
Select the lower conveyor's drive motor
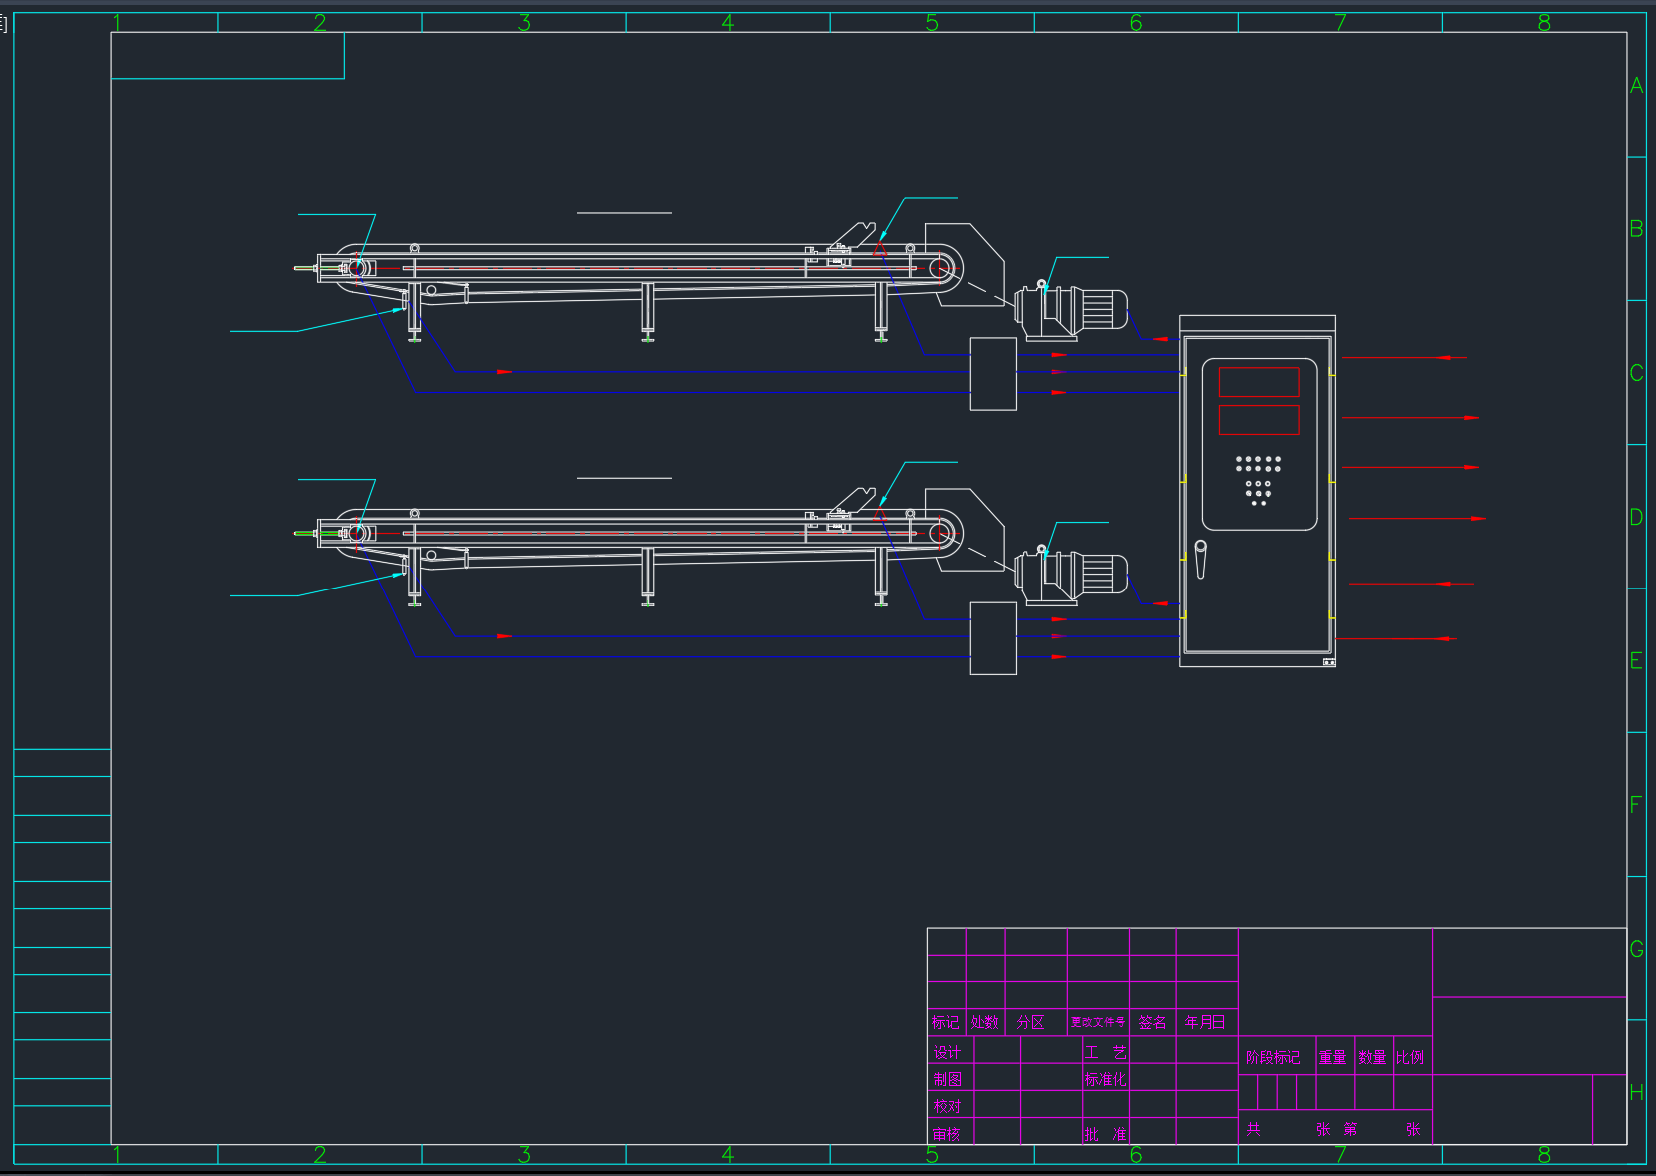click(1071, 575)
